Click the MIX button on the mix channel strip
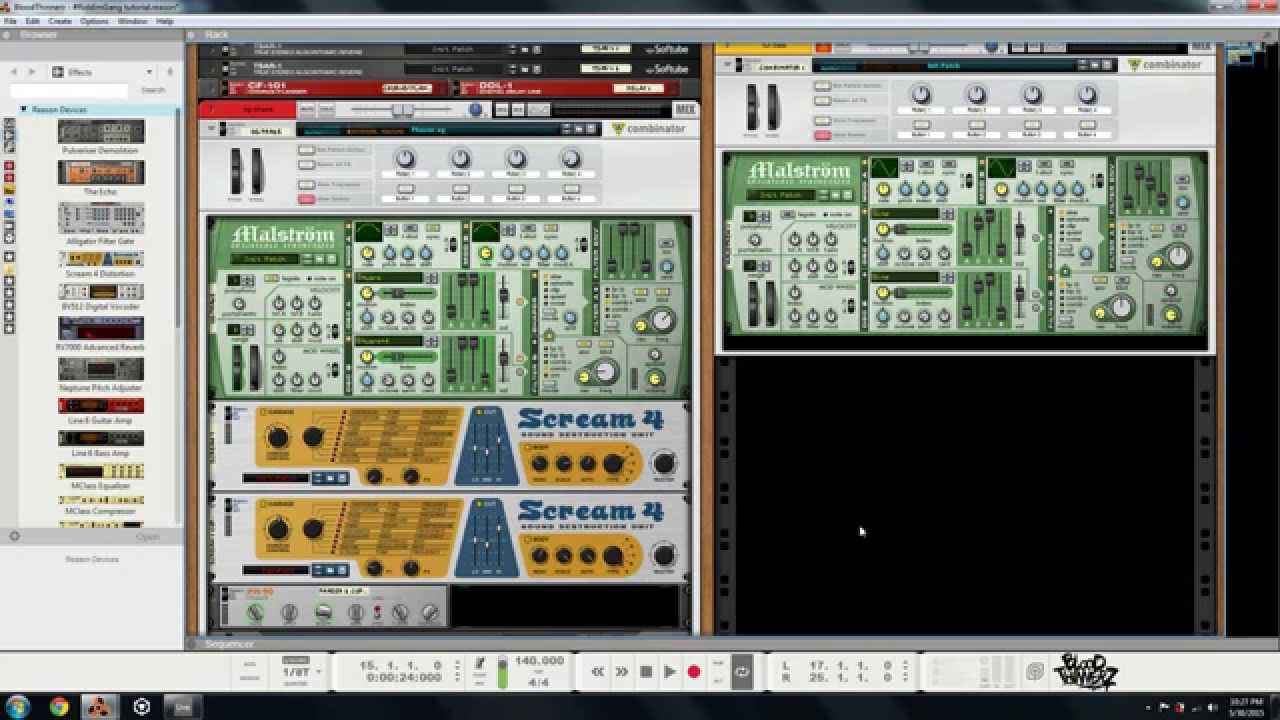Image resolution: width=1280 pixels, height=720 pixels. 686,110
